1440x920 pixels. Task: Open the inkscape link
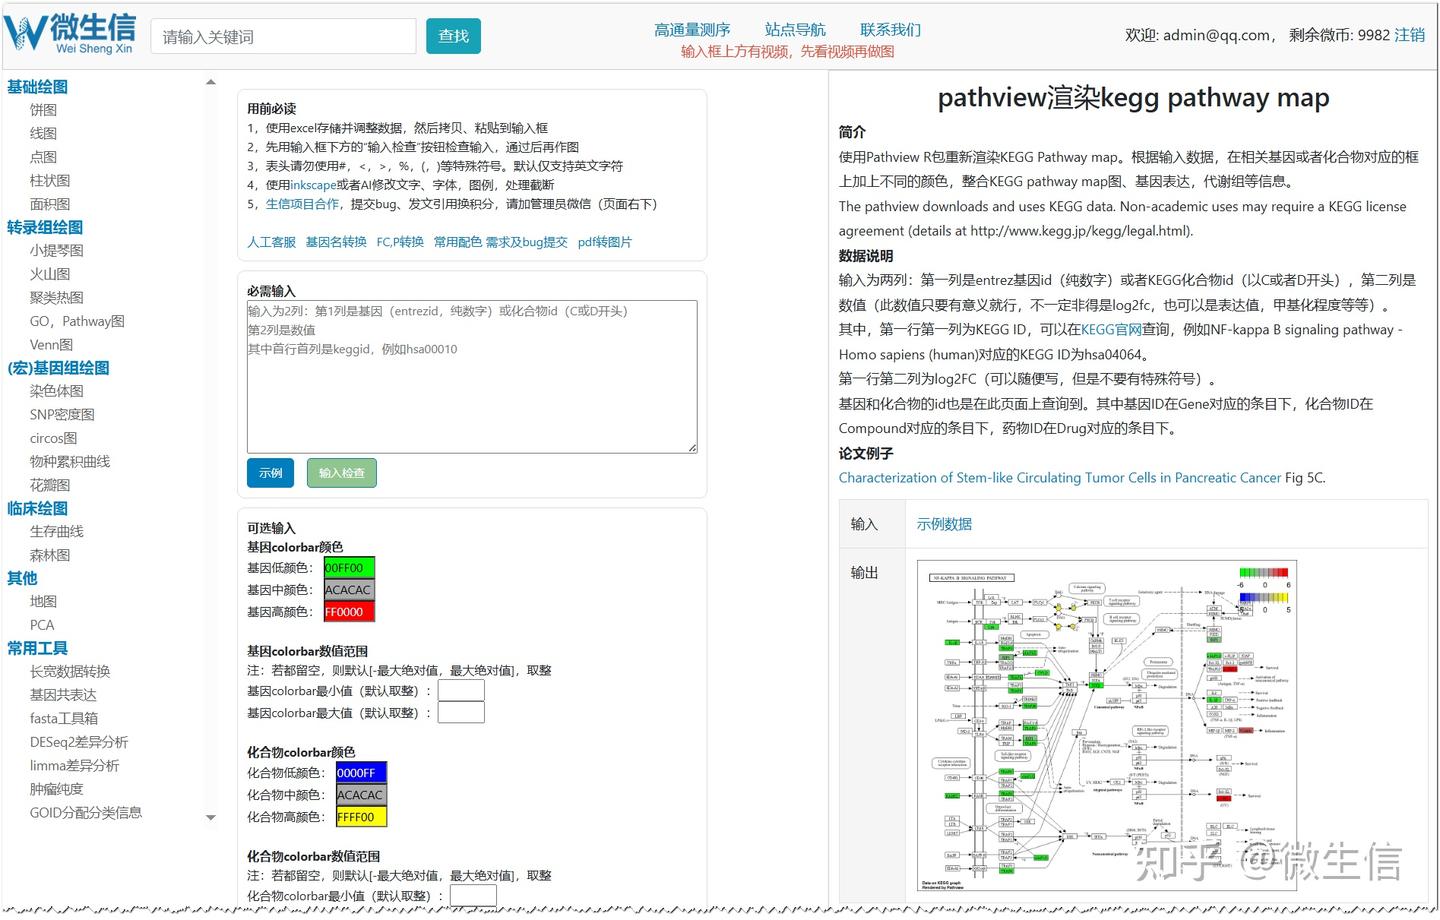click(x=313, y=185)
